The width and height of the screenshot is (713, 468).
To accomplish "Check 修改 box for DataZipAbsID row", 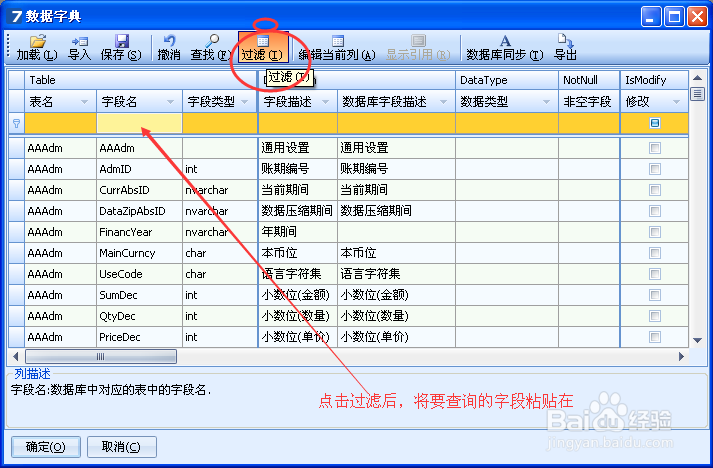I will [655, 211].
